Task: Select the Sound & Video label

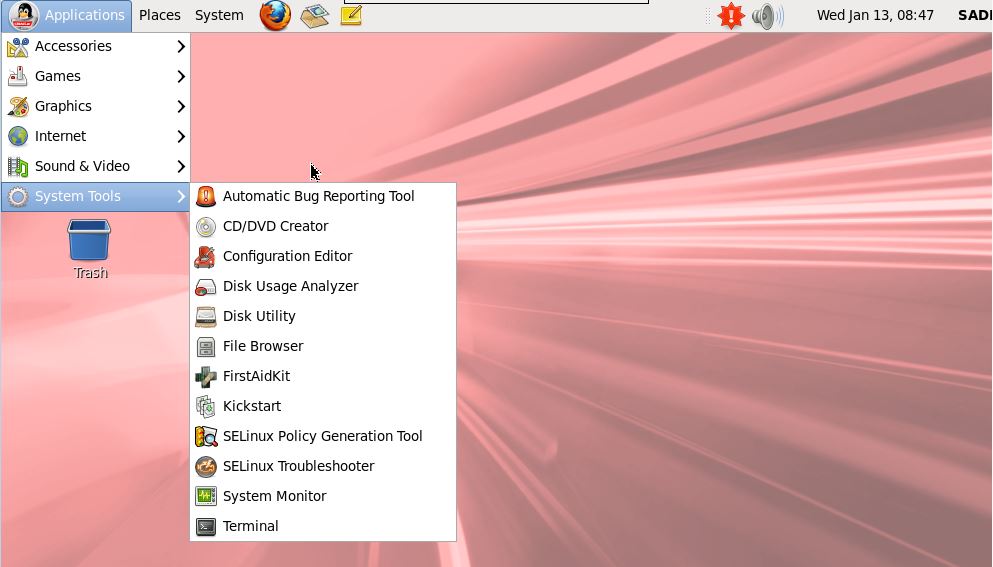Action: coord(82,166)
